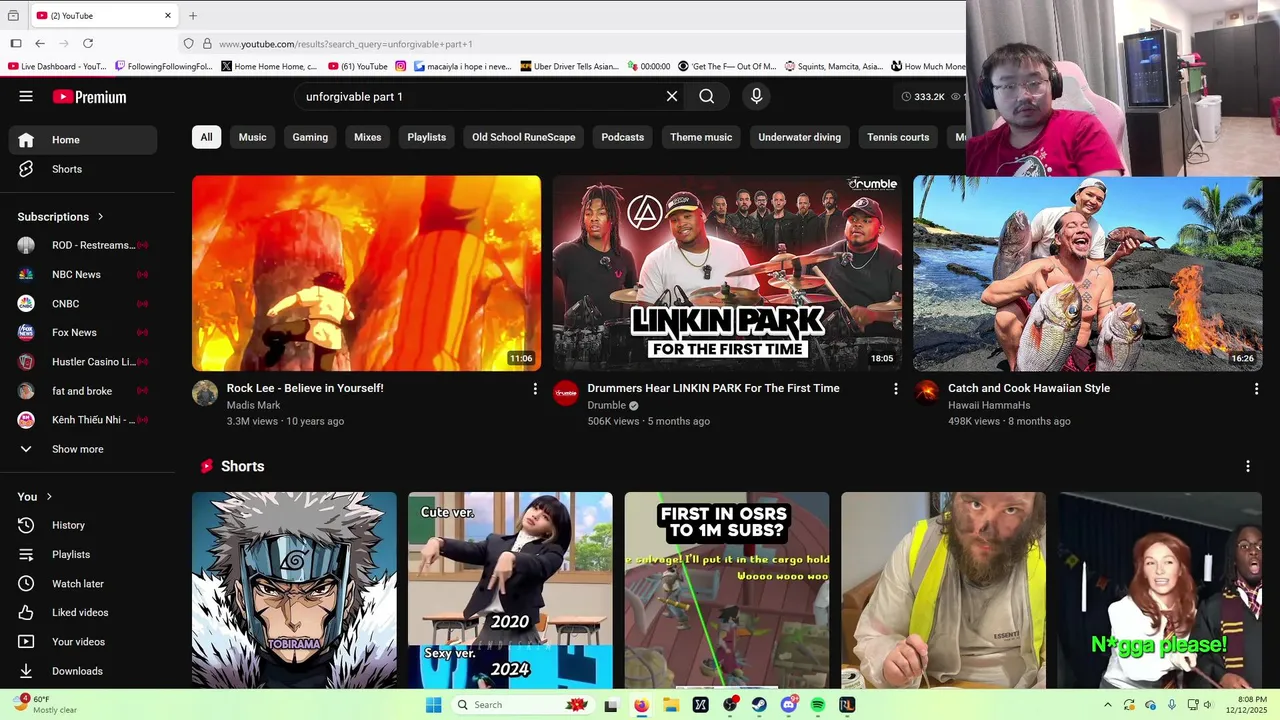Screen dimensions: 1280x720
Task: Open Your videos page
Action: tap(83, 642)
